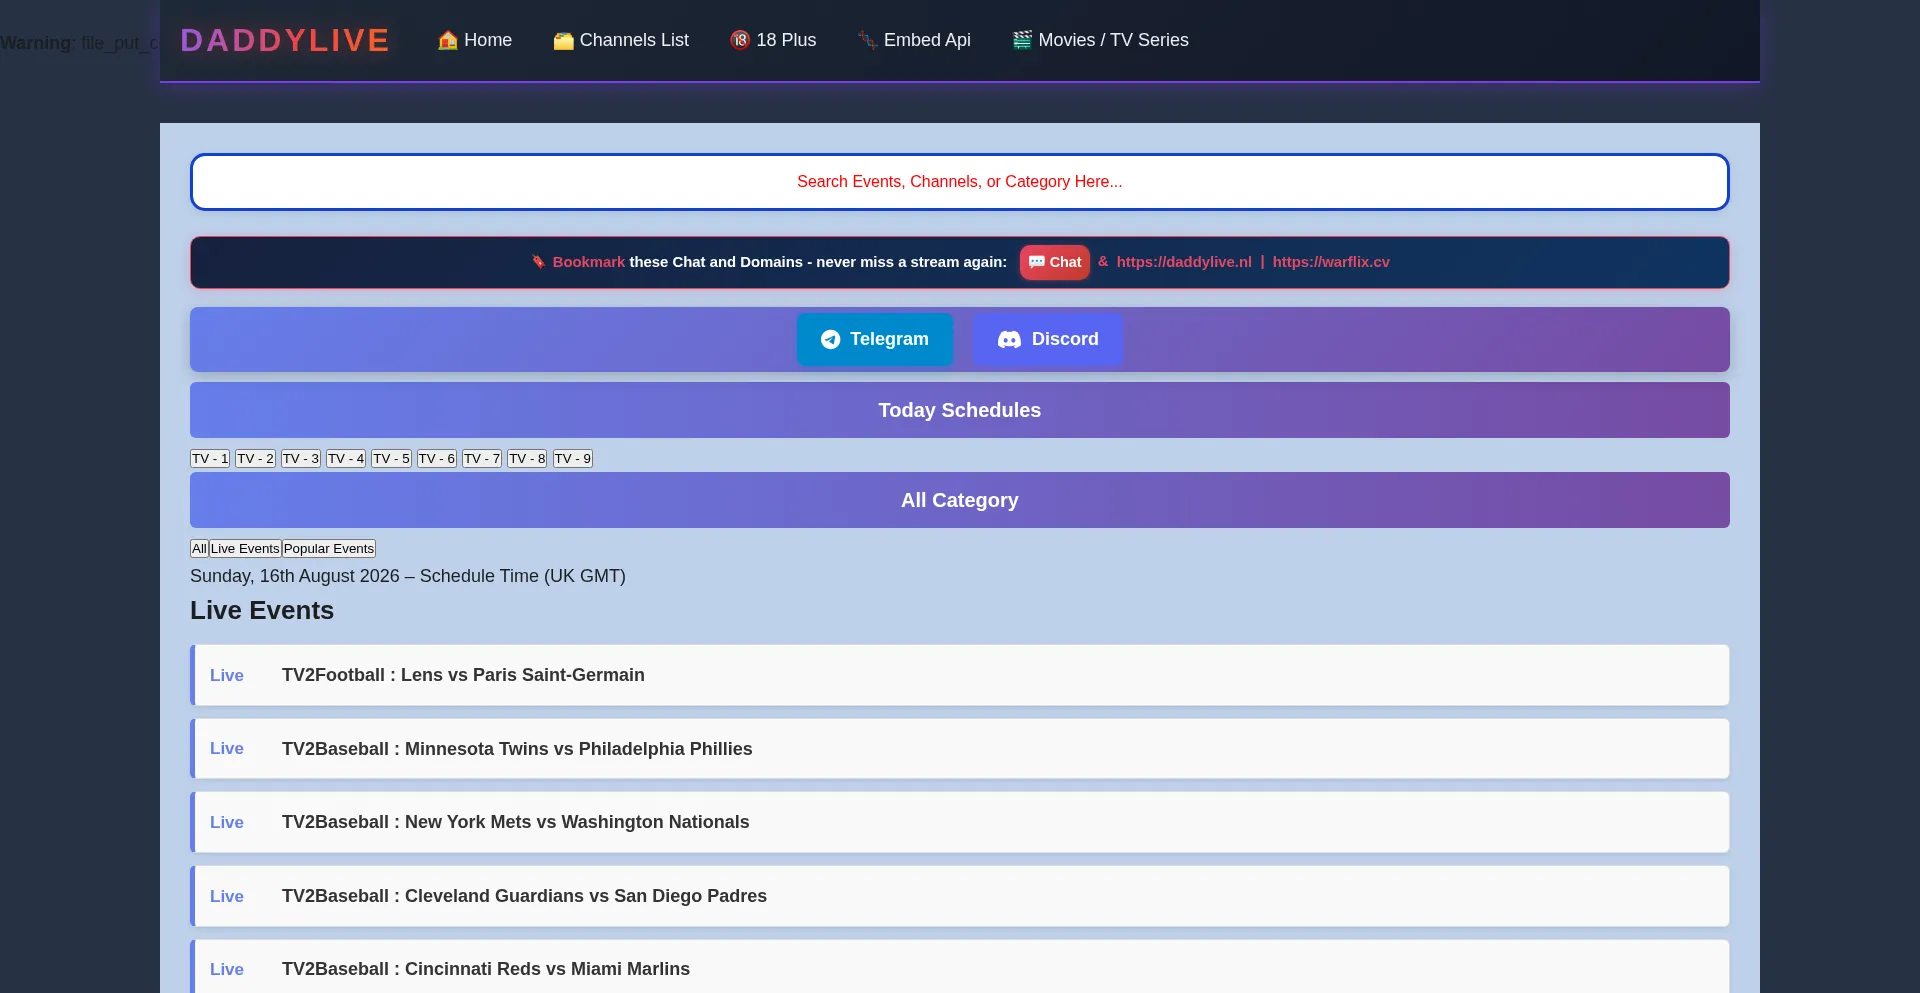Open the Embed Api page
The height and width of the screenshot is (993, 1920).
pyautogui.click(x=914, y=40)
